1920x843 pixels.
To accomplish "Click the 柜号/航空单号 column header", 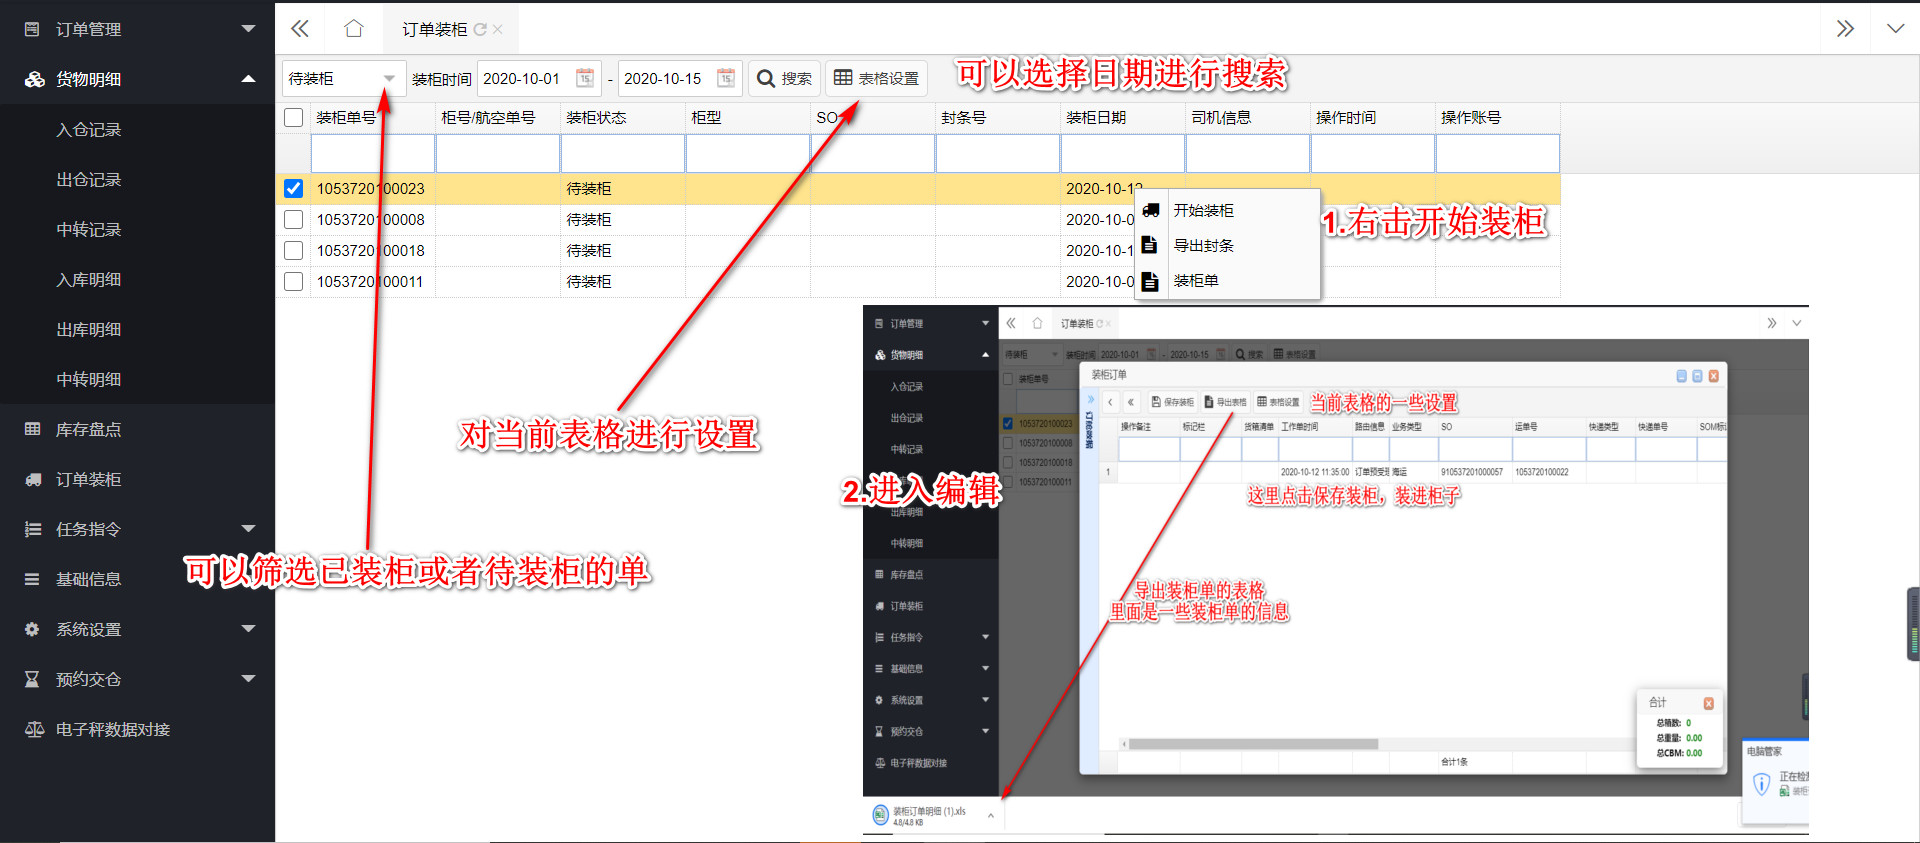I will point(488,117).
